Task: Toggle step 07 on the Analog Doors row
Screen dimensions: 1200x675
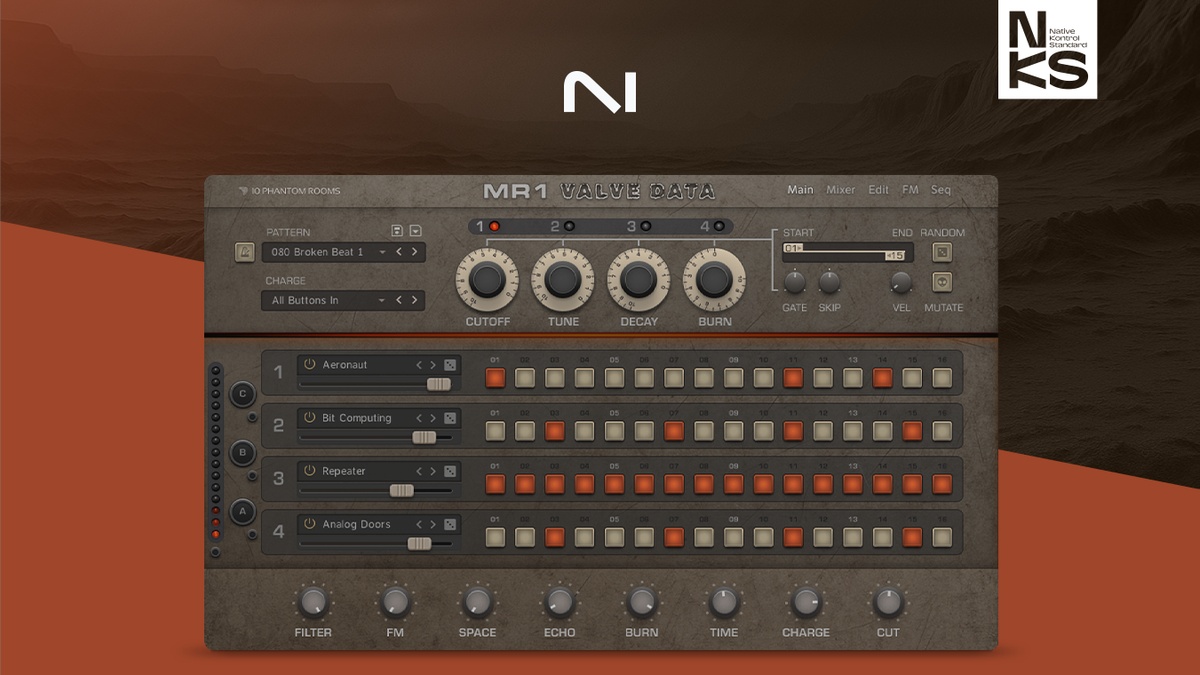Action: click(x=674, y=537)
